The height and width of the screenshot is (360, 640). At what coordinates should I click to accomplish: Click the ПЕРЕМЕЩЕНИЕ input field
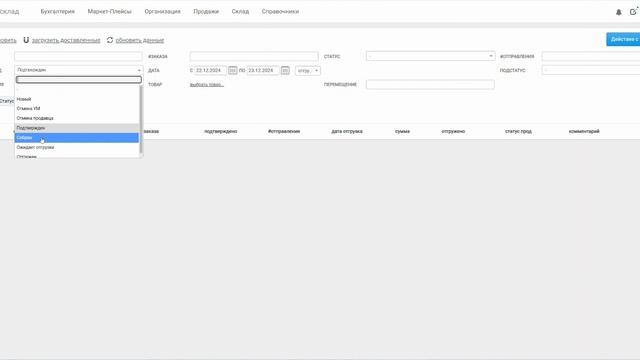pyautogui.click(x=430, y=84)
